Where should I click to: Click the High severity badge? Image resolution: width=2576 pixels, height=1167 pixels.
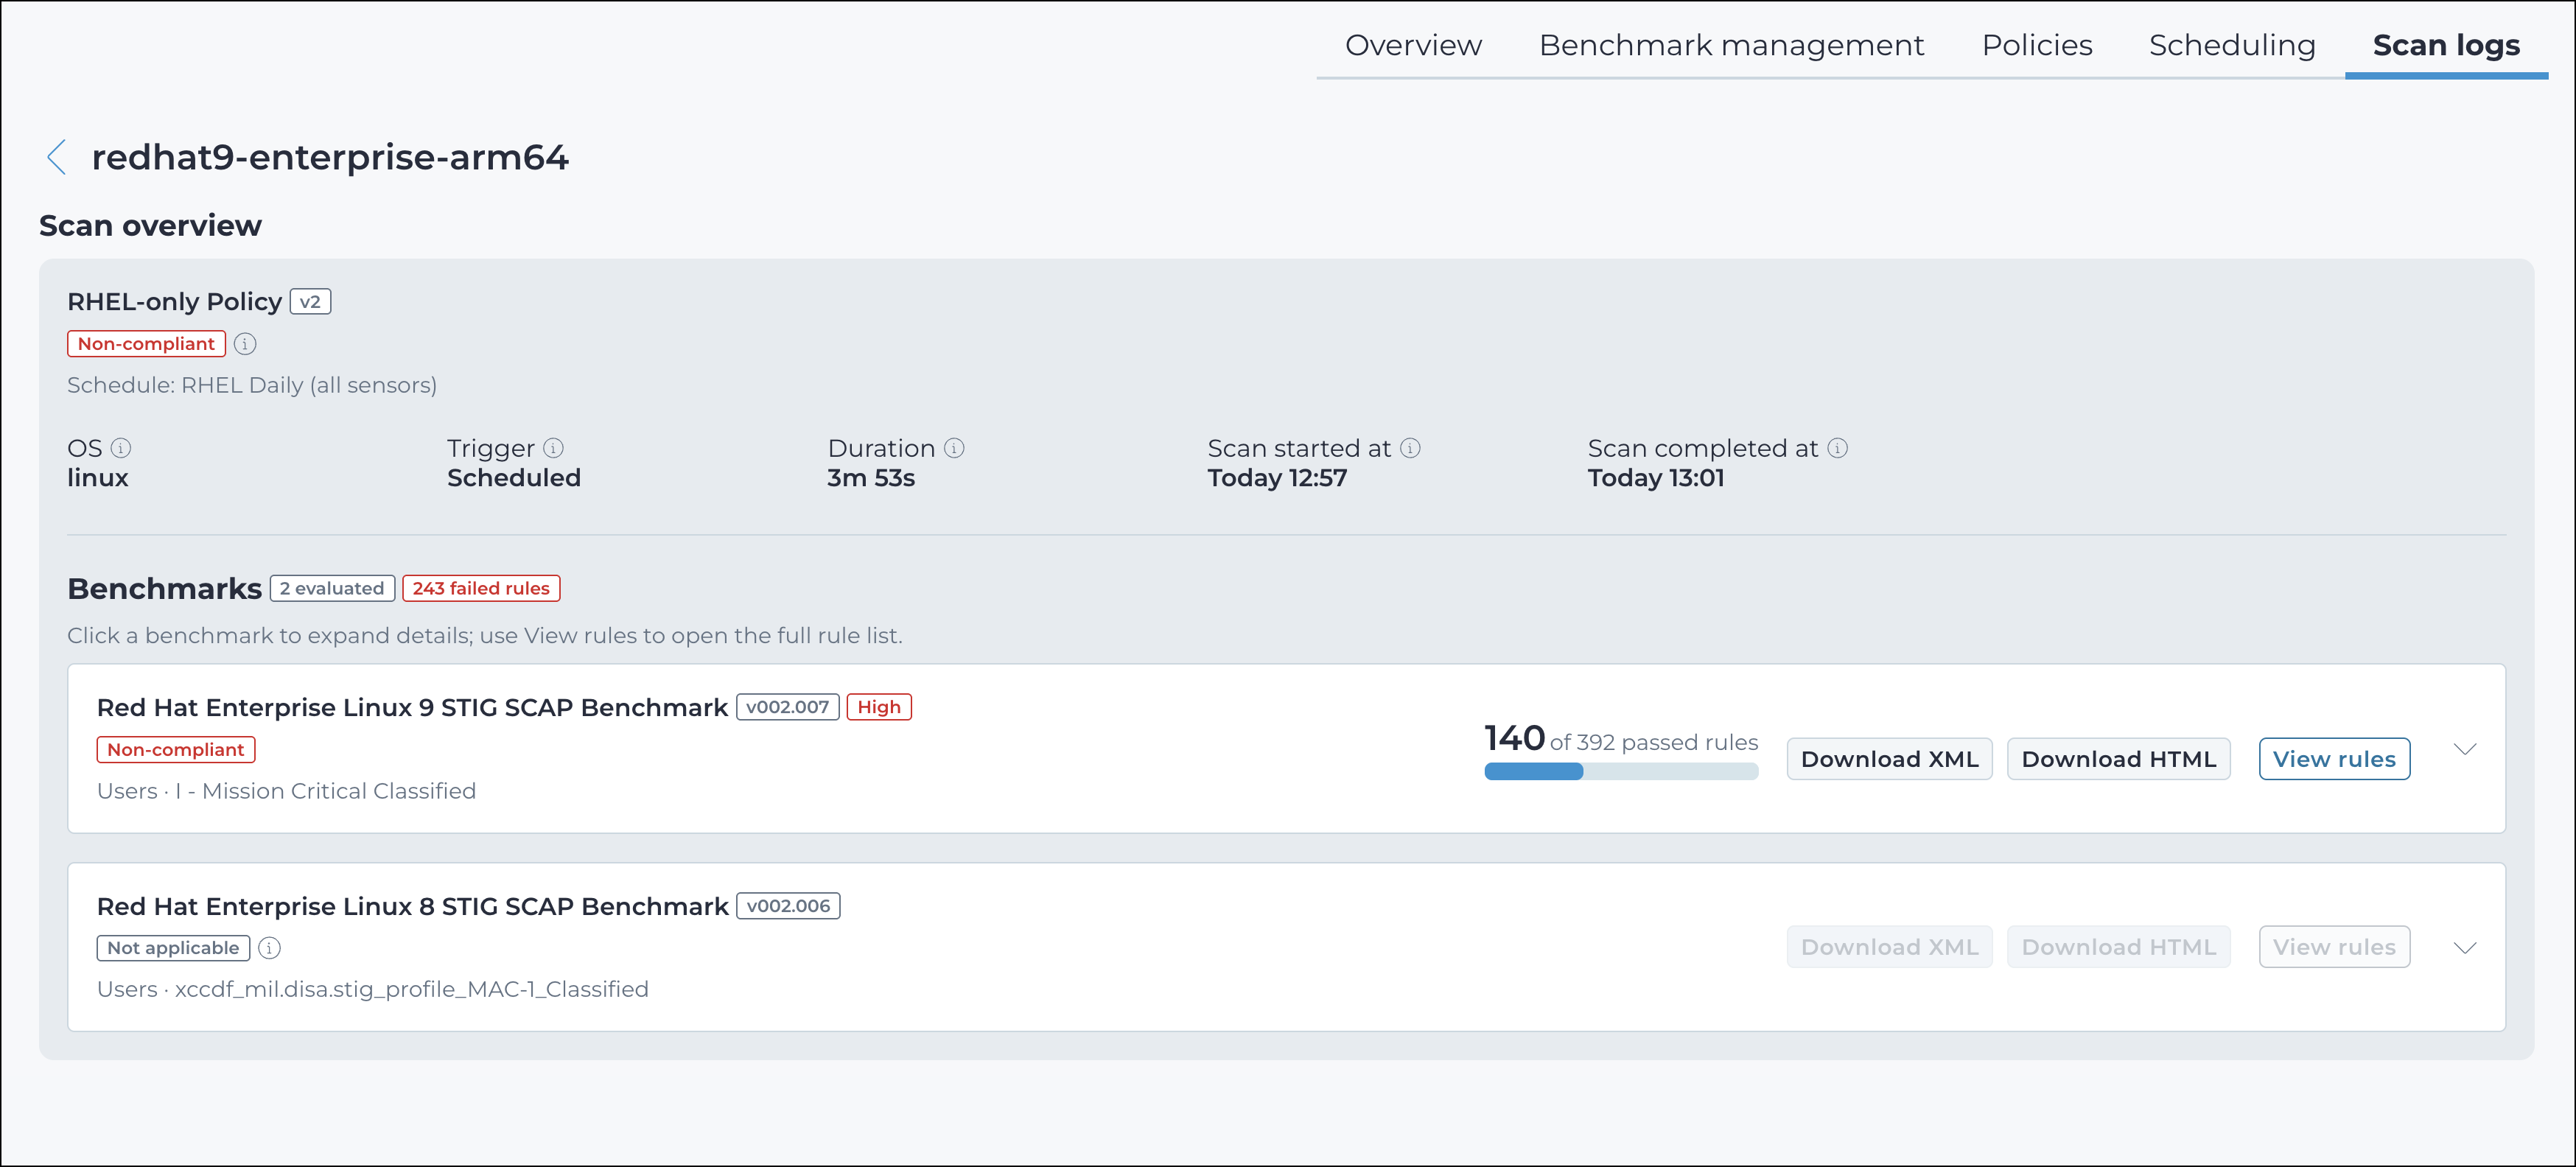[879, 707]
